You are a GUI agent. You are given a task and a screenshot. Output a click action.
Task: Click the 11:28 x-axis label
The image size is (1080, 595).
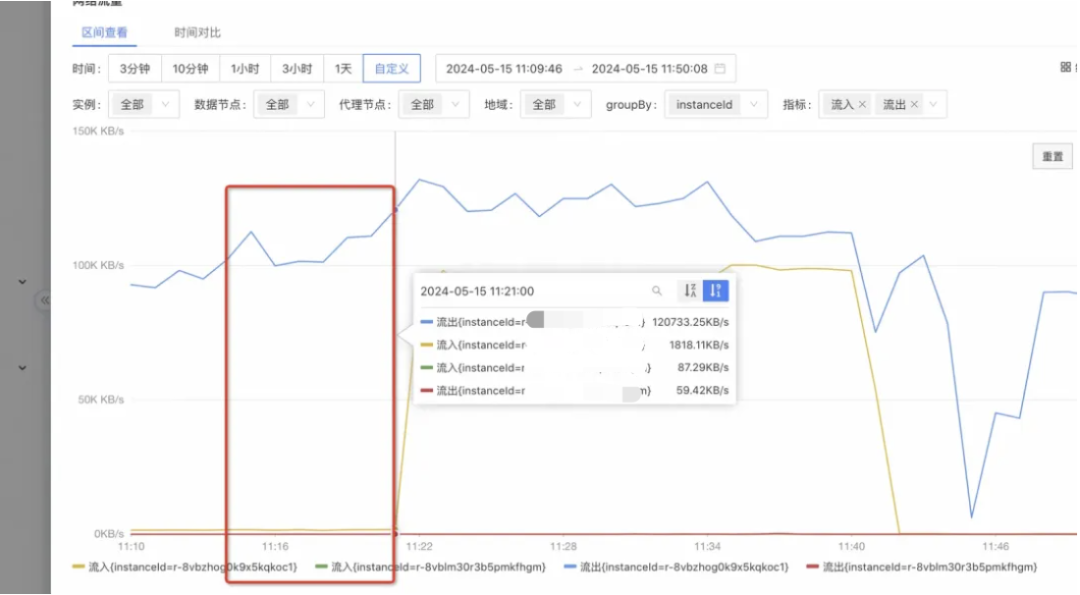coord(563,546)
